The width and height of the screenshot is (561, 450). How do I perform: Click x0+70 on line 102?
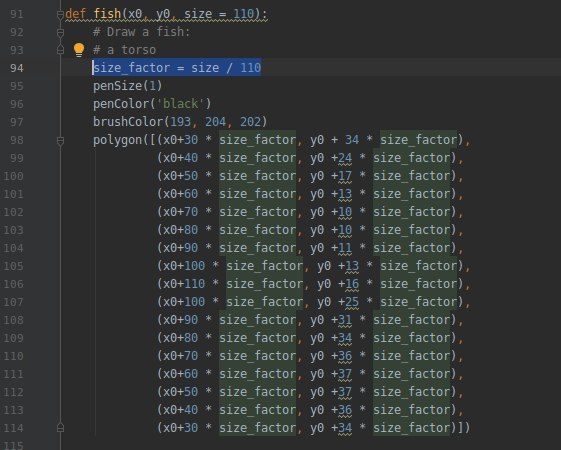point(180,212)
